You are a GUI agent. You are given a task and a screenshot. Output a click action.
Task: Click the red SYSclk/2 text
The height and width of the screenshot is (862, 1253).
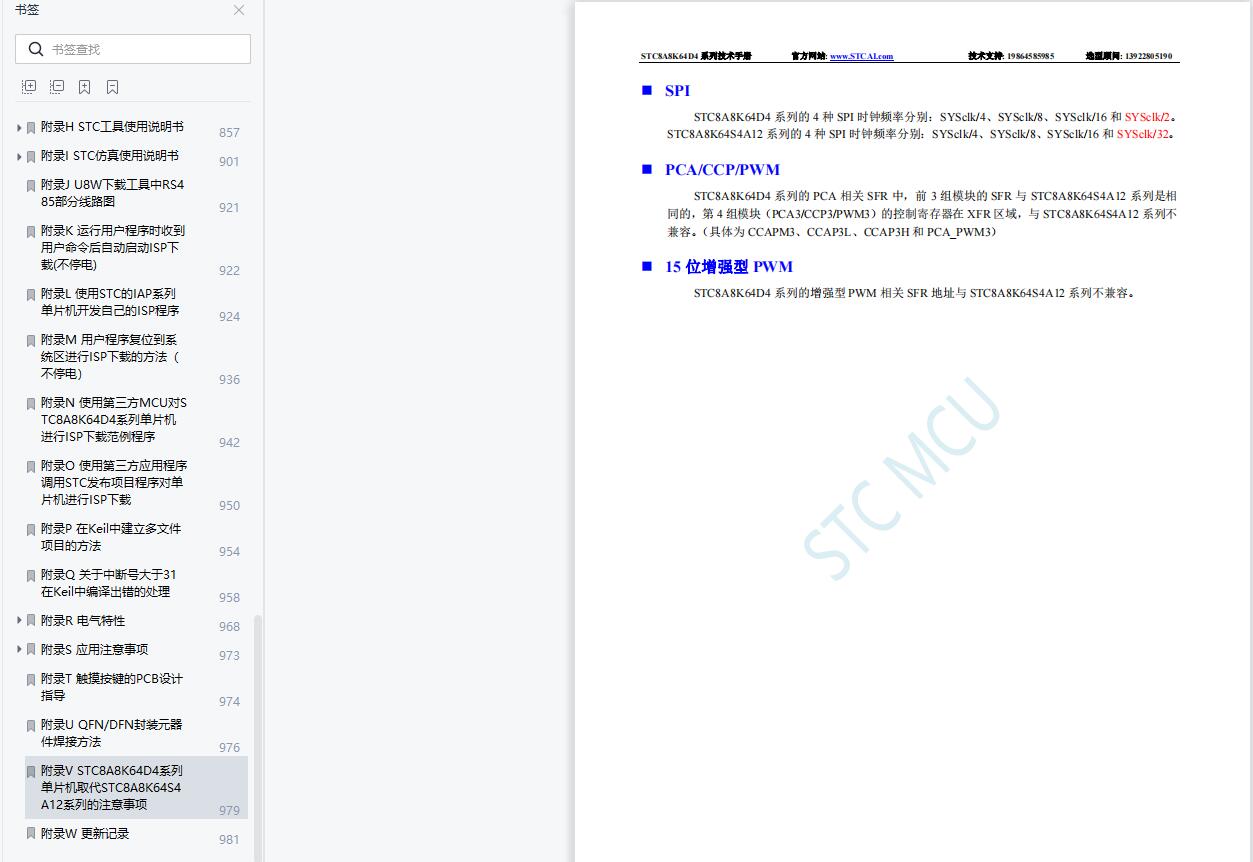coord(1146,117)
